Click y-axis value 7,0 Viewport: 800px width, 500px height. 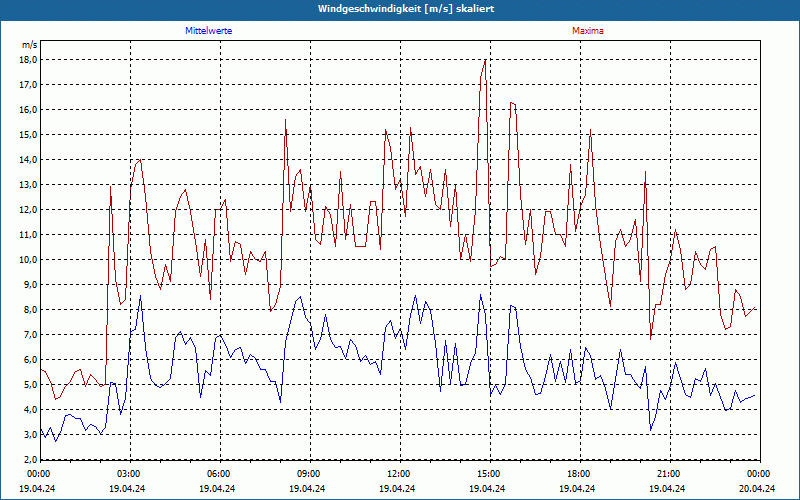coord(31,335)
